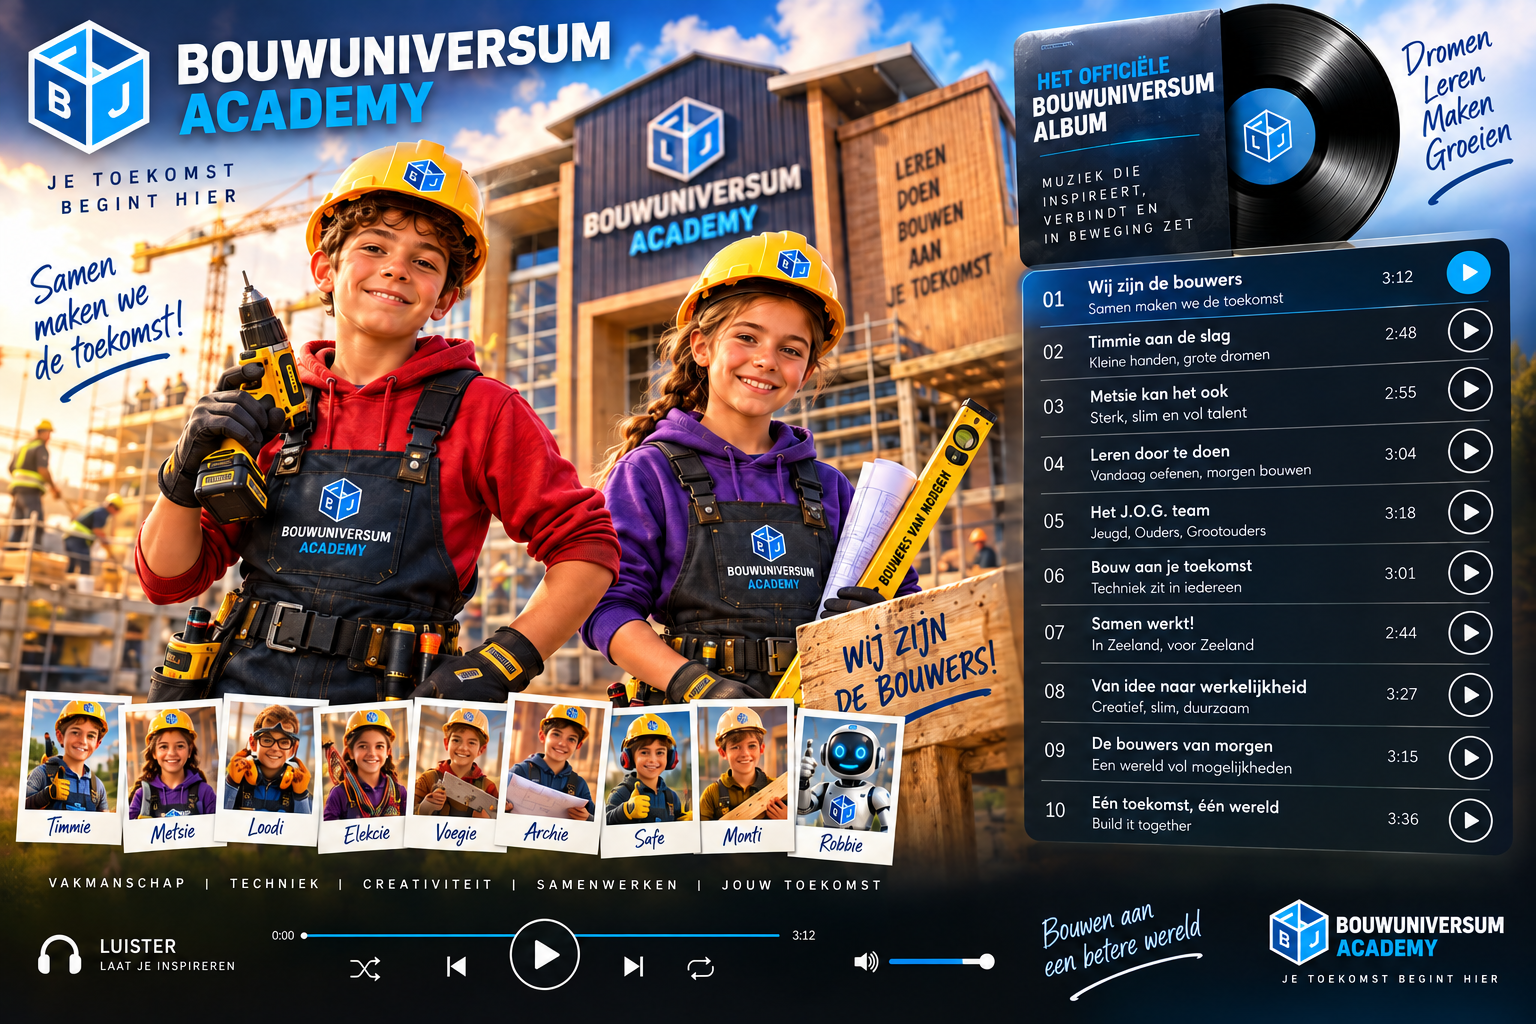Play track 03 Metsie kan het ook

tap(1470, 389)
